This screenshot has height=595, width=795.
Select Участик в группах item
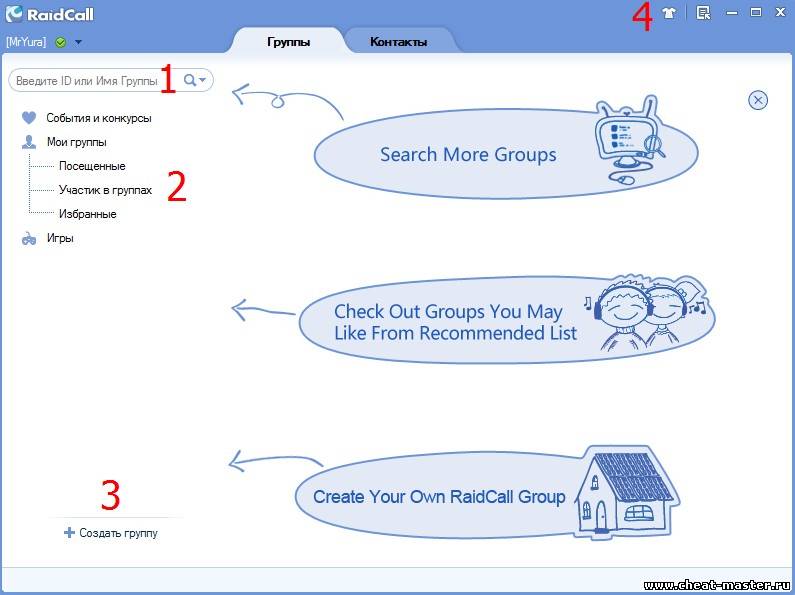[105, 190]
